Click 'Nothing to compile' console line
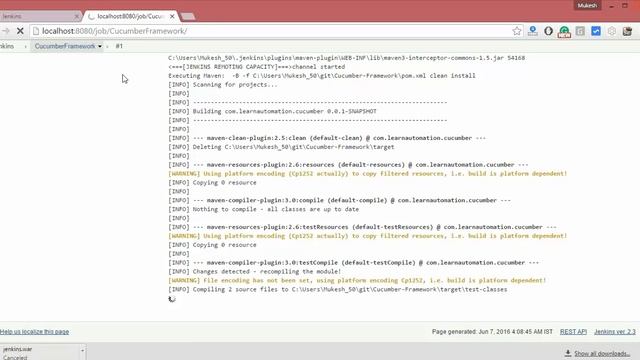Viewport: 640px width, 360px height. [x=264, y=209]
